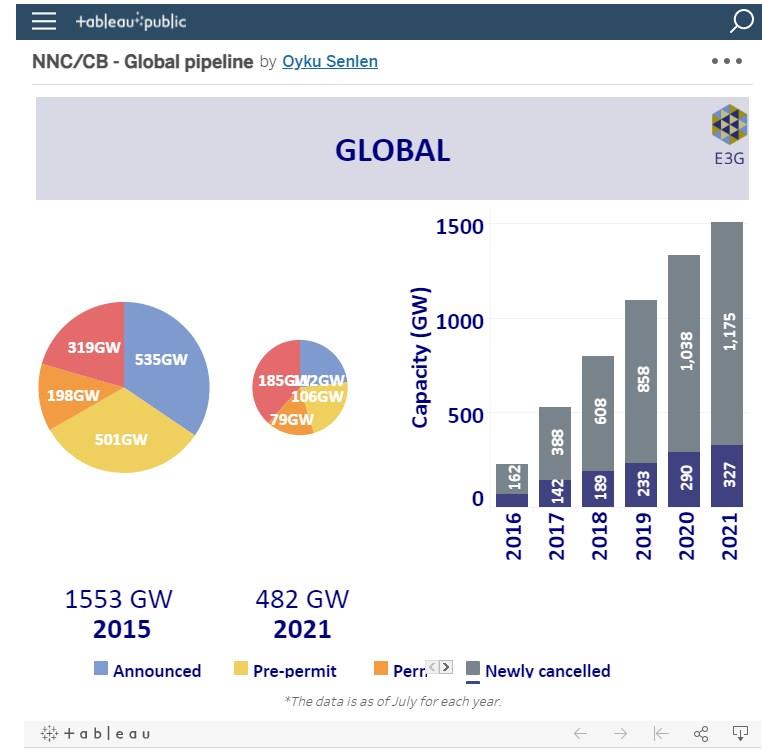Click the E3G logo
Screen dimensions: 762x750
tap(729, 135)
